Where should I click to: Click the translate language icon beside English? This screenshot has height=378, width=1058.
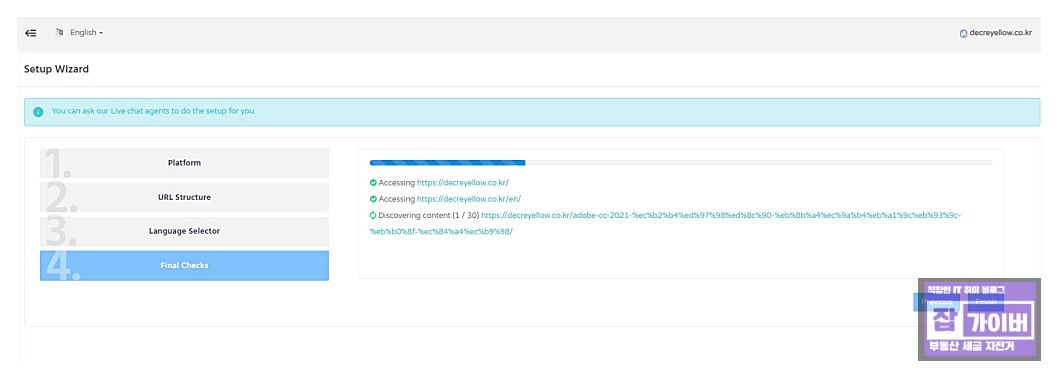[59, 32]
